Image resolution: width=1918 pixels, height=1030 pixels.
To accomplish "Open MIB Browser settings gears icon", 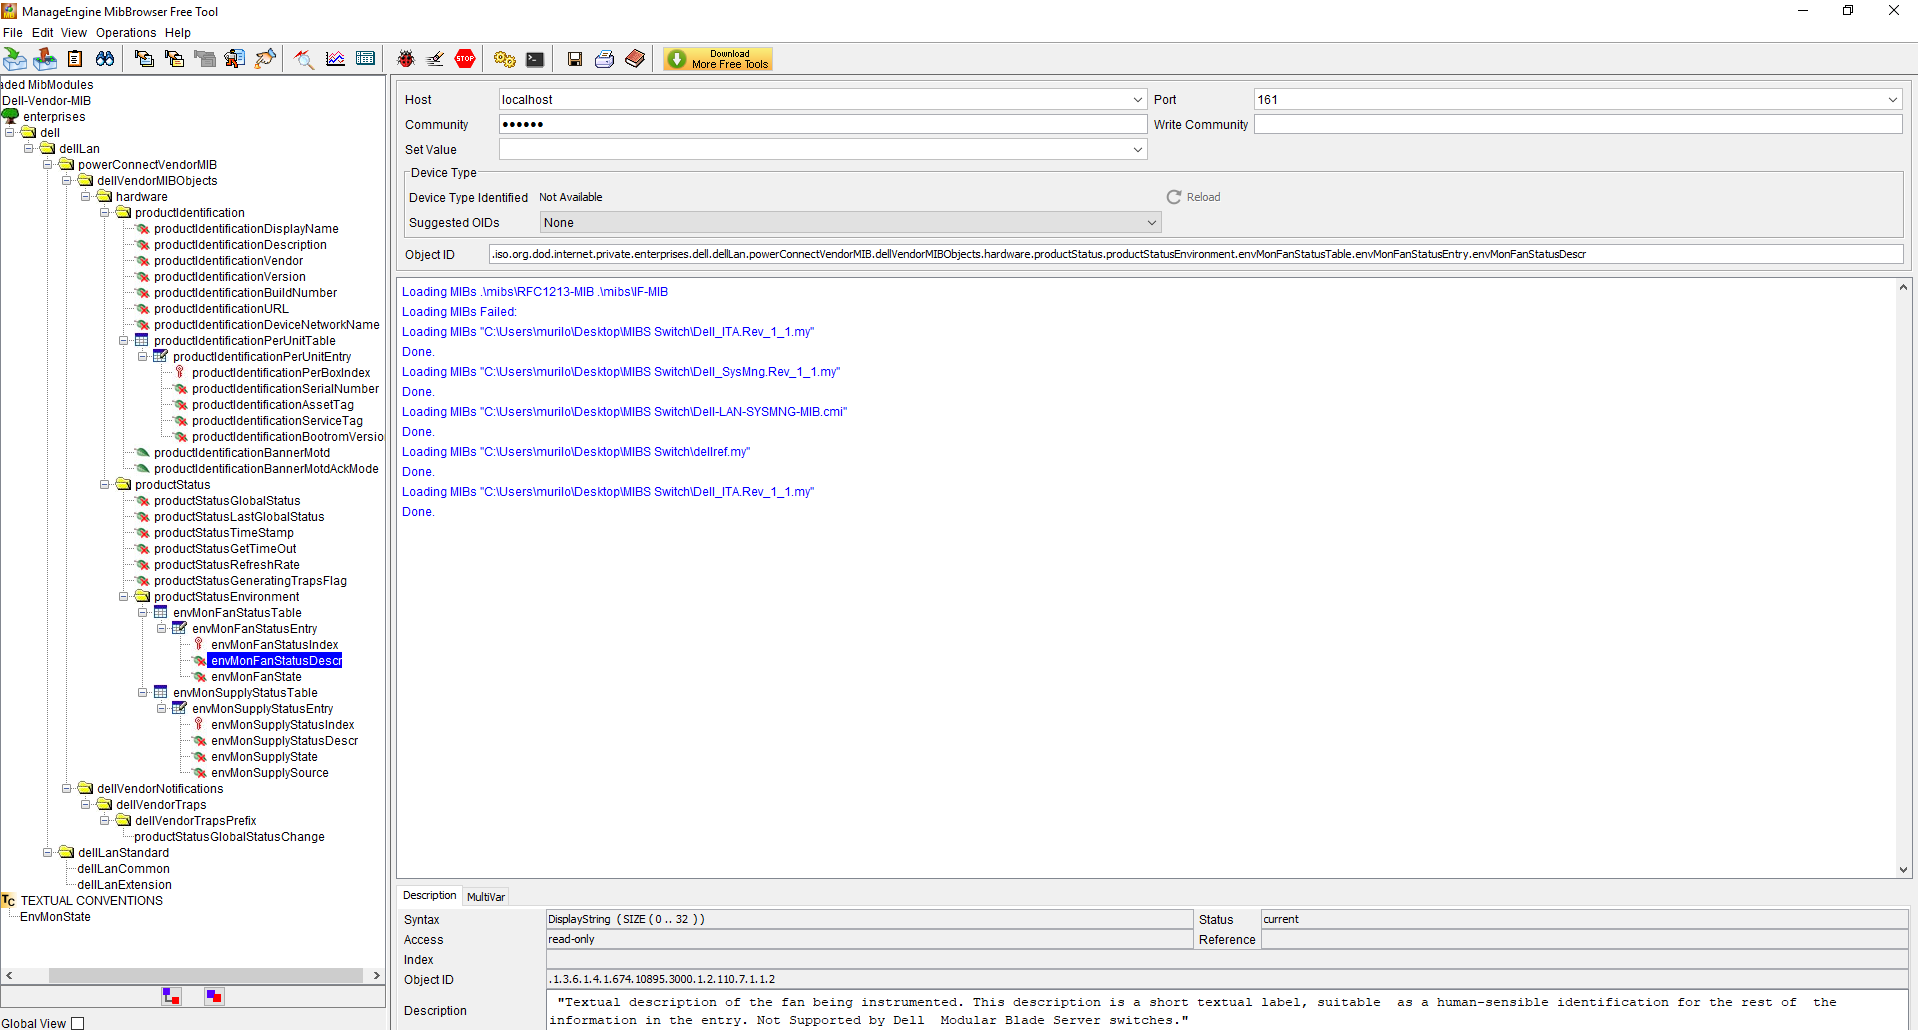I will pos(505,59).
